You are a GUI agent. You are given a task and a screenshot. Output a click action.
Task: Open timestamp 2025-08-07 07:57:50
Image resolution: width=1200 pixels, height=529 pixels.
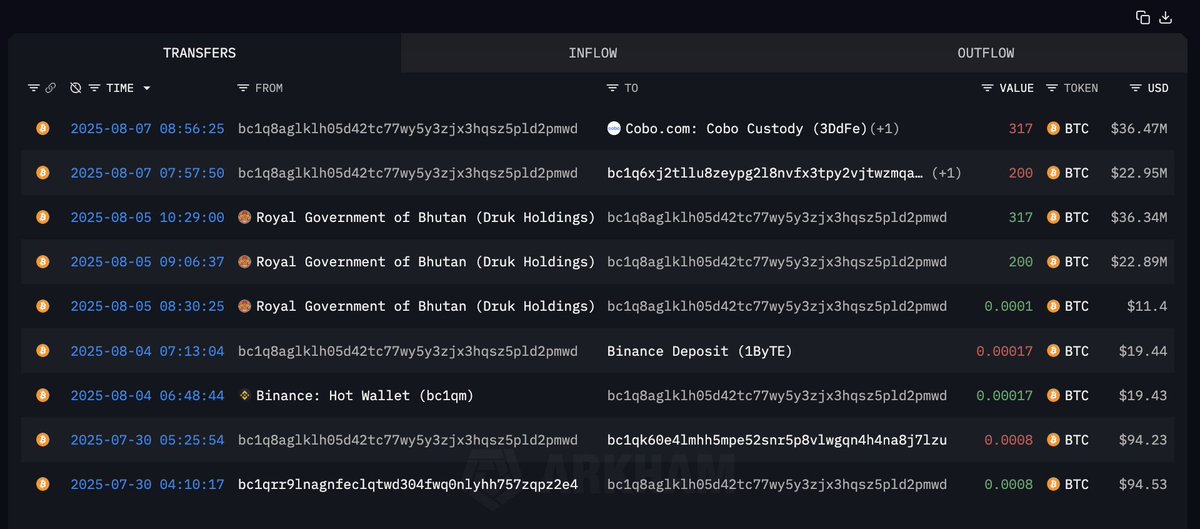[x=147, y=173]
